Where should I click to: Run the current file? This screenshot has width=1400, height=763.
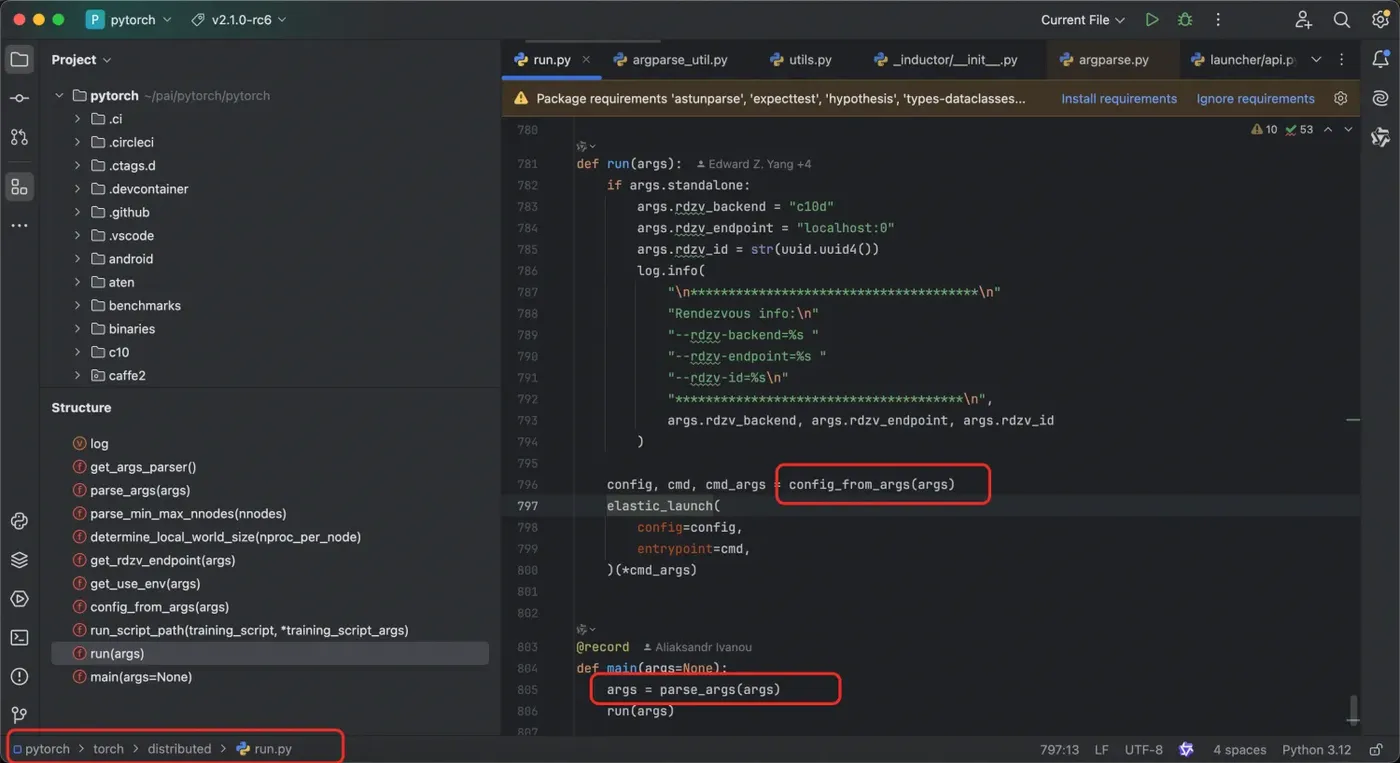click(x=1152, y=20)
